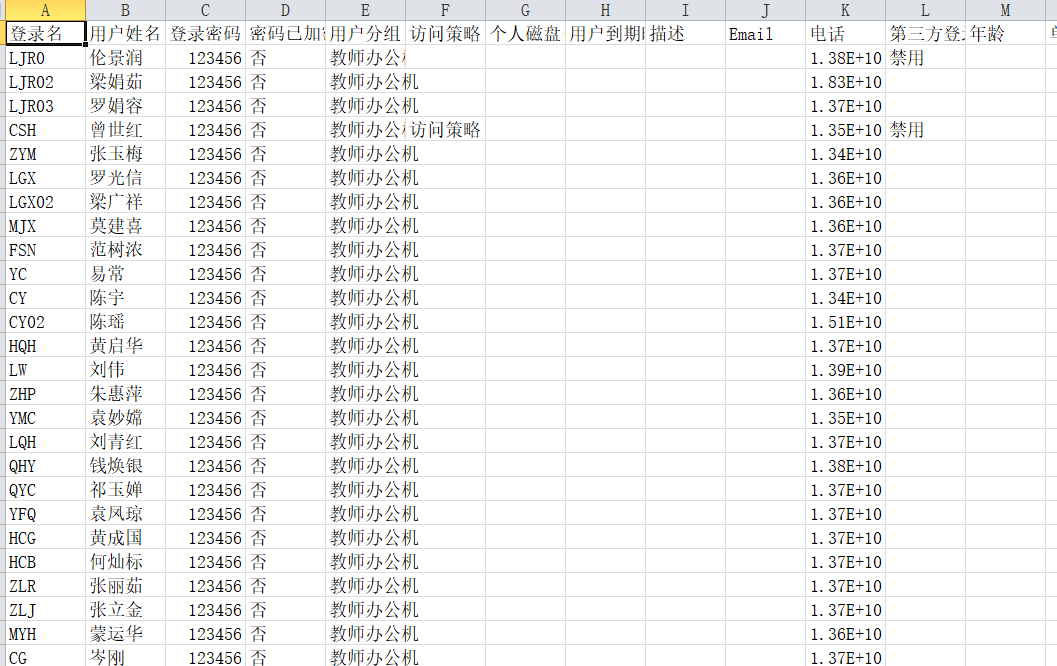This screenshot has height=666, width=1057.
Task: Click the name cell 黄启华
Action: (x=125, y=346)
